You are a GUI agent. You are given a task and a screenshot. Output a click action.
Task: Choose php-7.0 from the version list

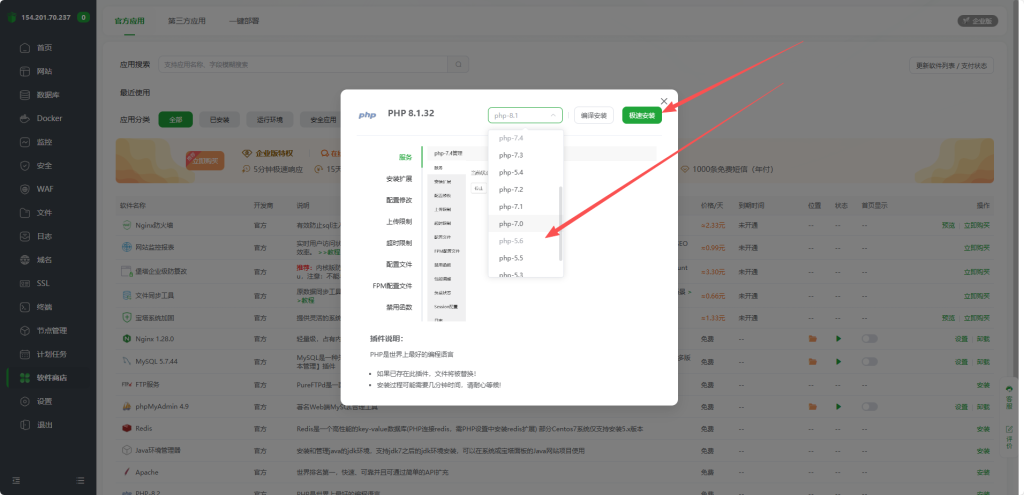(511, 223)
